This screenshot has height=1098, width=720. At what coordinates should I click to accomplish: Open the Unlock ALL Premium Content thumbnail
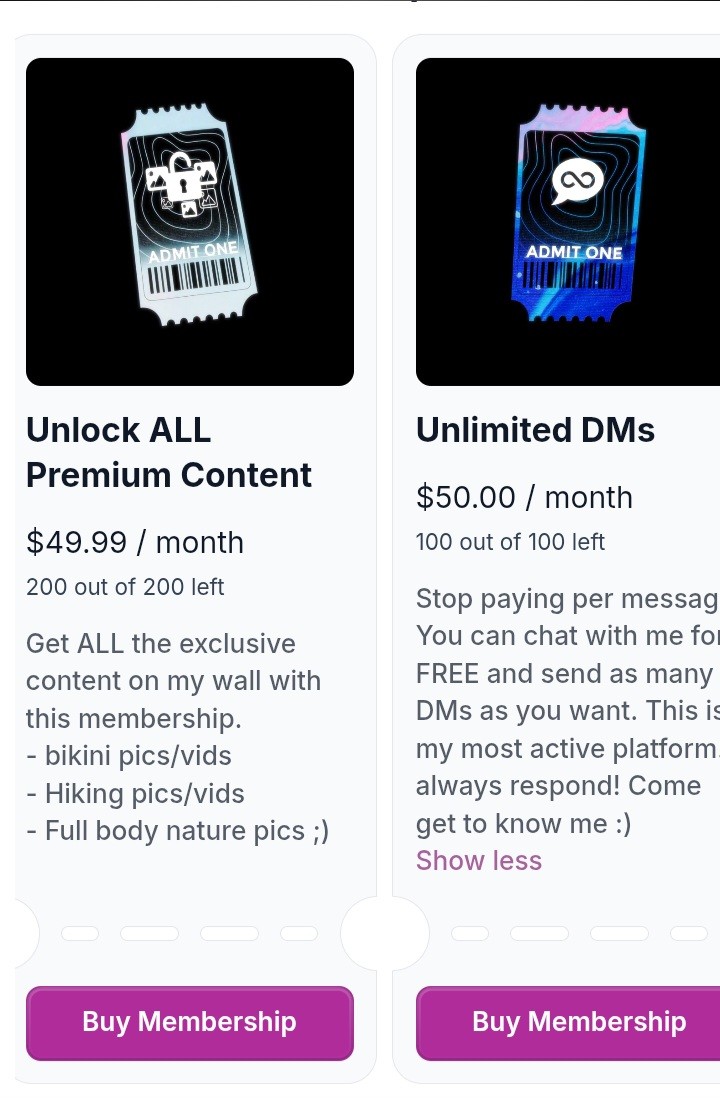[x=190, y=222]
